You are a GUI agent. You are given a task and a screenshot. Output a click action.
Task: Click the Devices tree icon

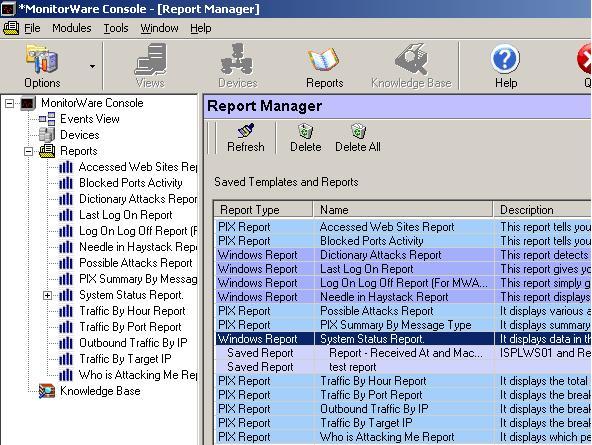(x=47, y=135)
